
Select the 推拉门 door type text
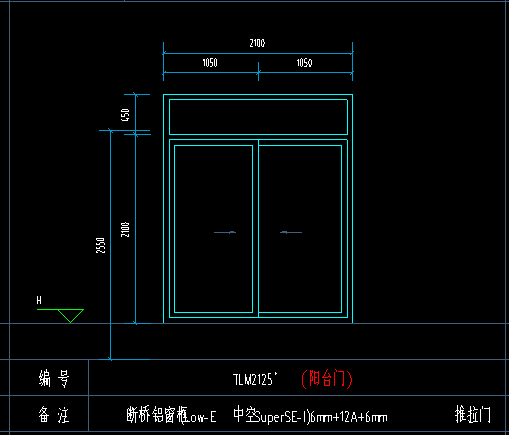[x=473, y=414]
